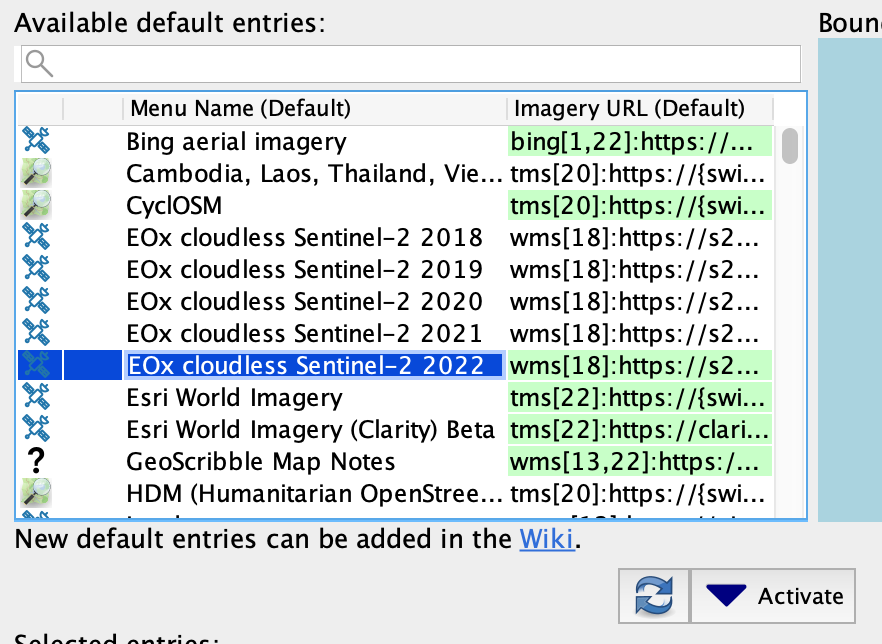The width and height of the screenshot is (882, 644).
Task: Click the search entries text field
Action: [420, 64]
